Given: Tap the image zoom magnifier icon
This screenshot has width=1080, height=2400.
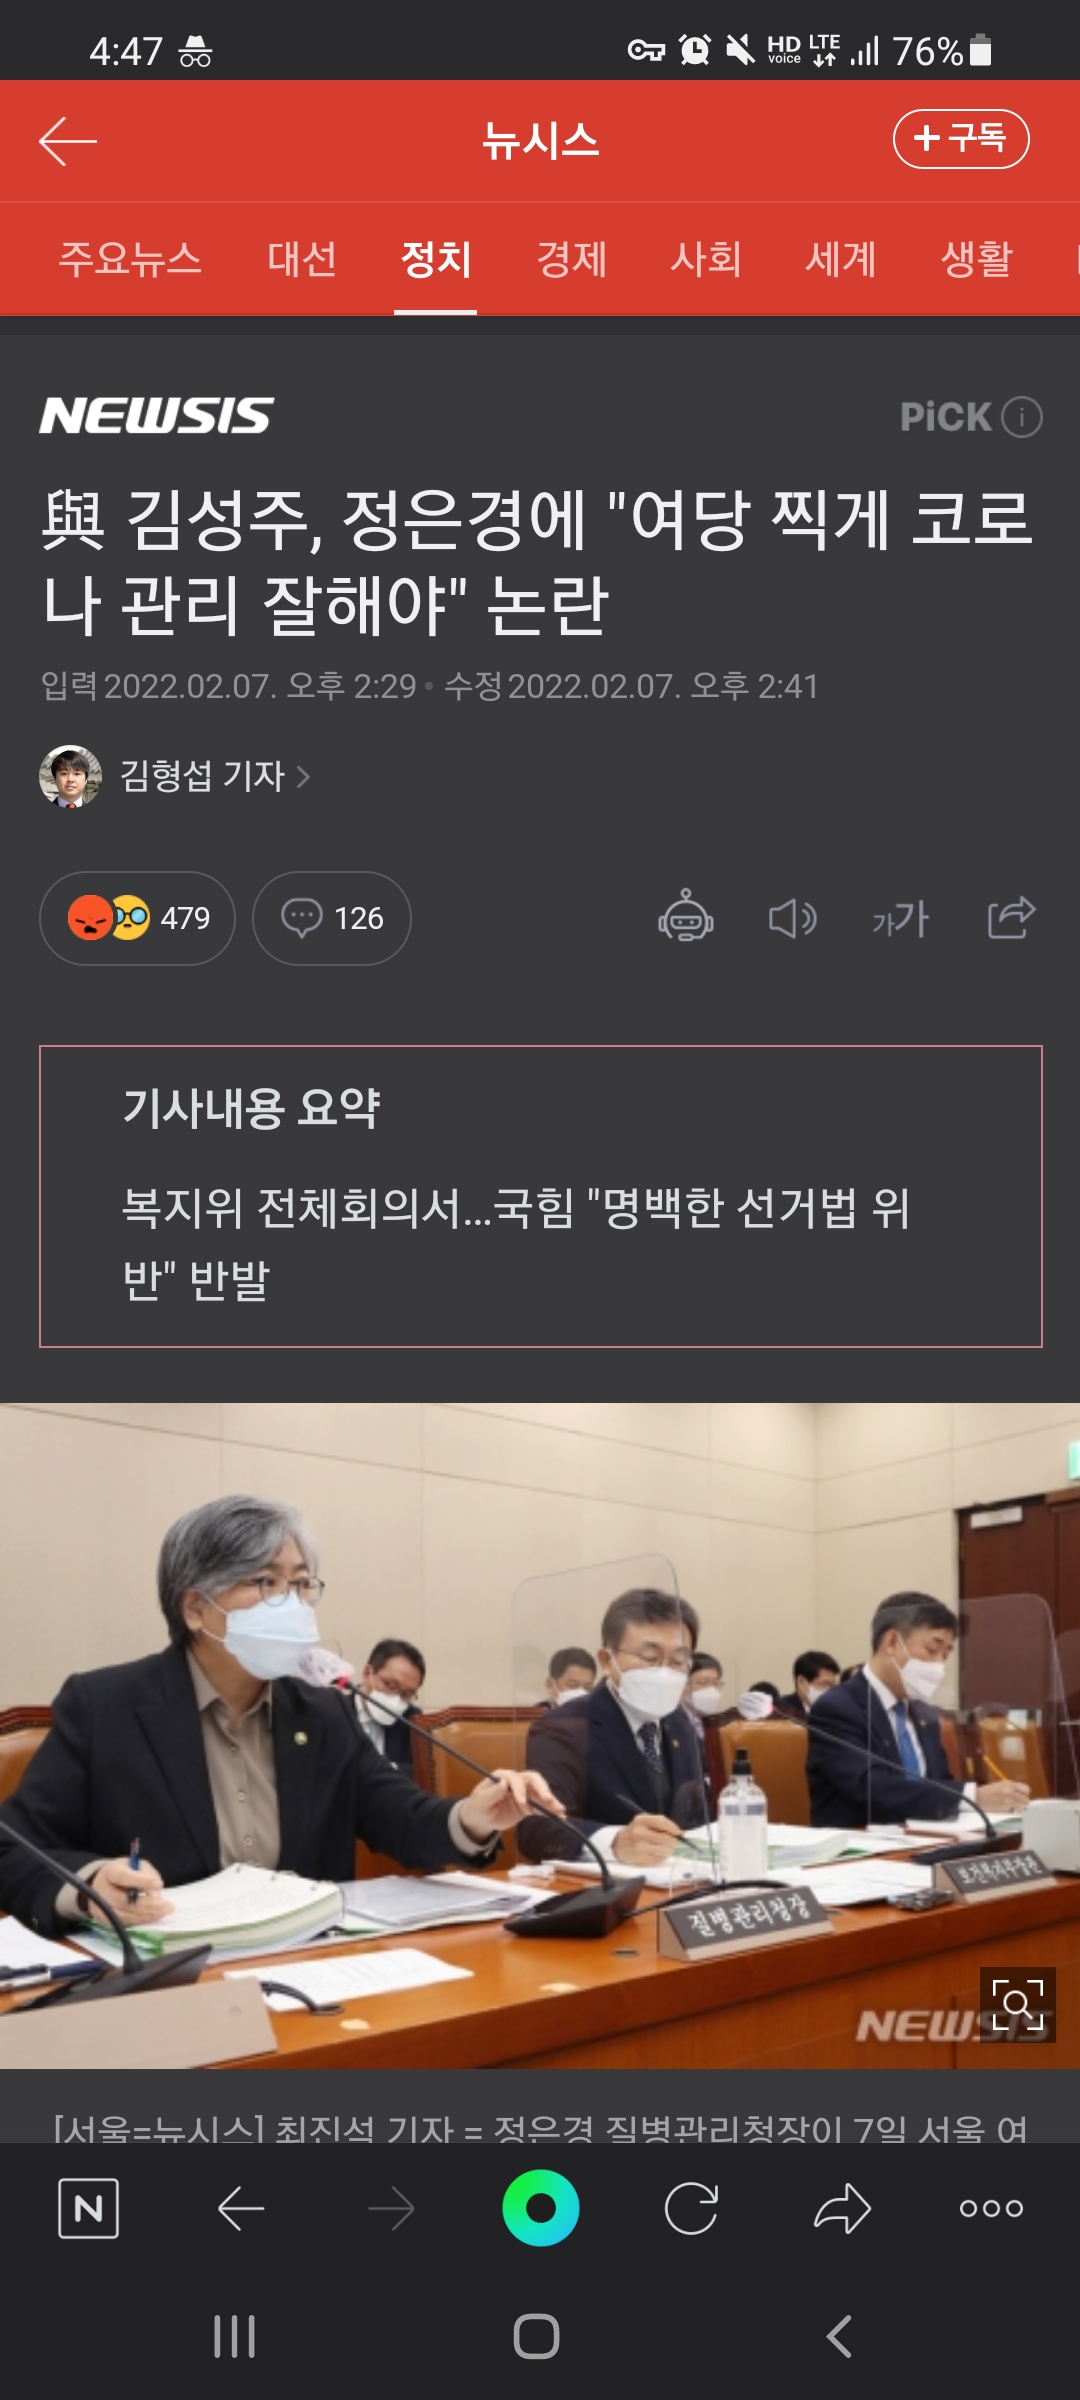Looking at the screenshot, I should click(1018, 2005).
